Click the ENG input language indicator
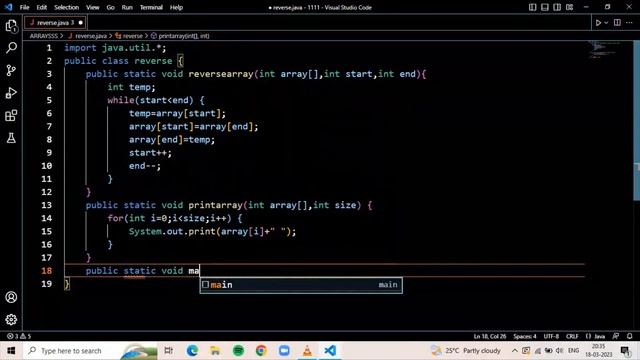 click(x=573, y=350)
